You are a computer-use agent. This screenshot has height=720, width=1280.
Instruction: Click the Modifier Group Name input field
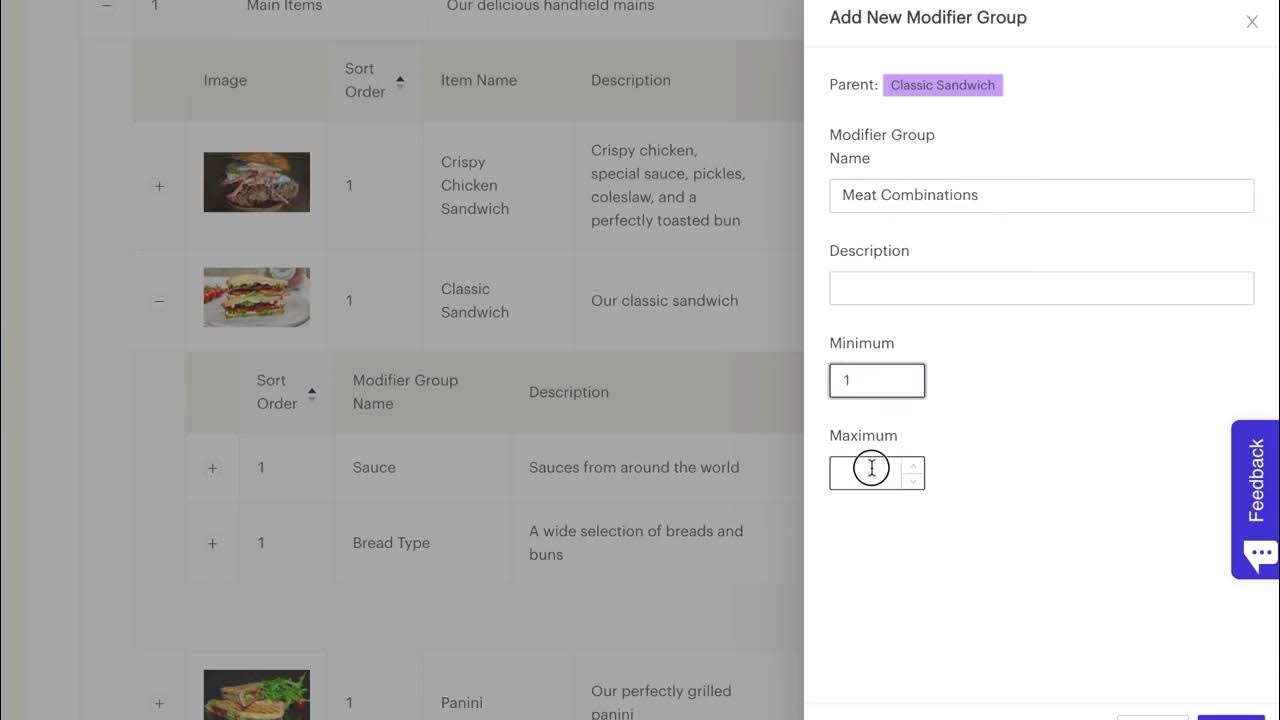click(1041, 195)
